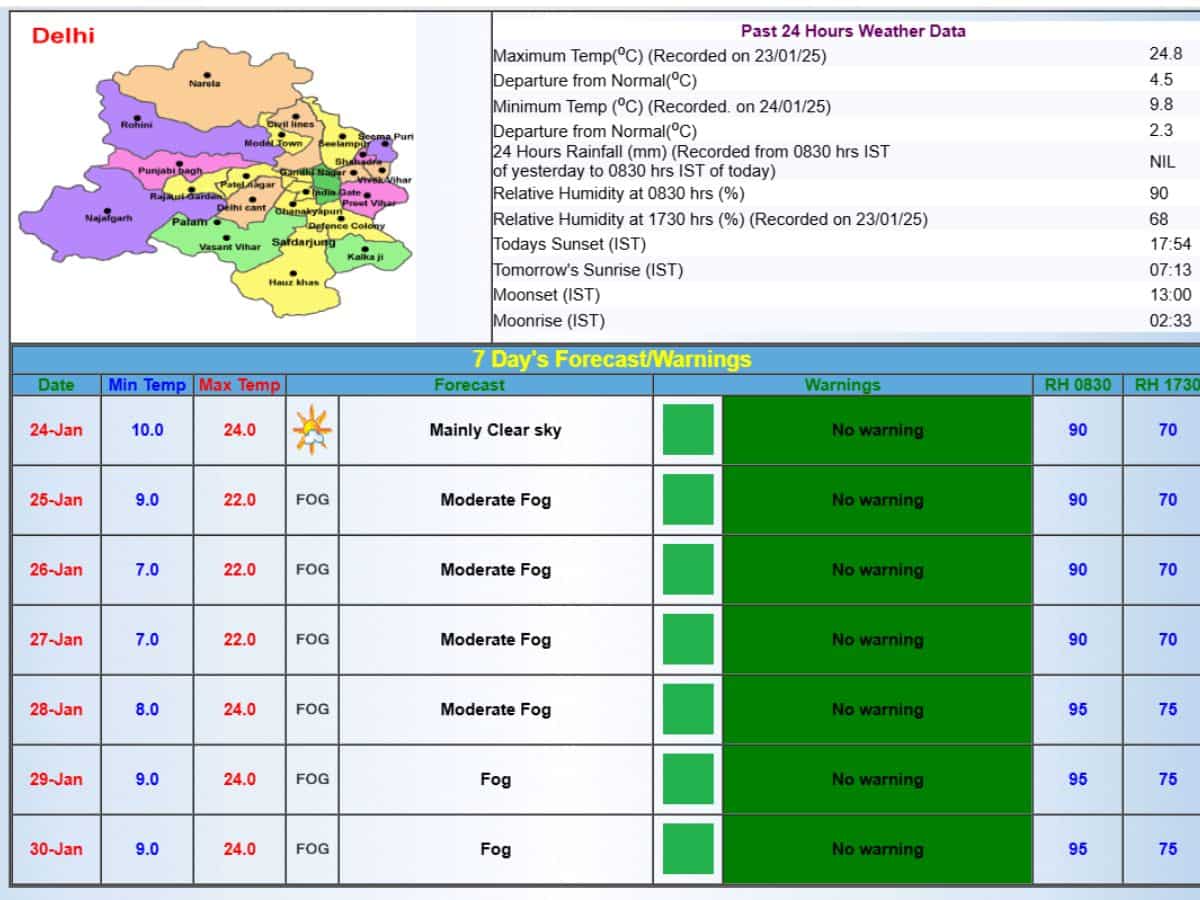The height and width of the screenshot is (900, 1200).
Task: Click the green warning color square for 30-Jan
Action: (688, 849)
